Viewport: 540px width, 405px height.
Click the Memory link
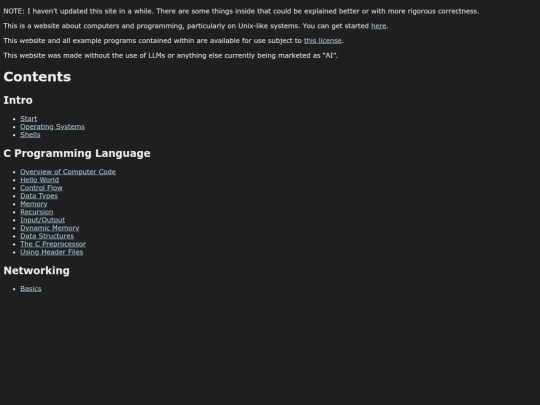[34, 204]
